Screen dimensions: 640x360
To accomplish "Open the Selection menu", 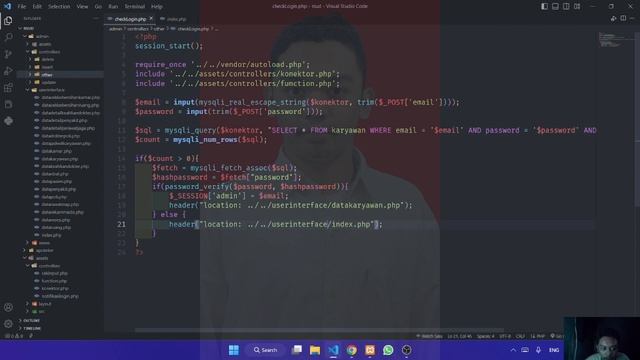I will coord(59,7).
